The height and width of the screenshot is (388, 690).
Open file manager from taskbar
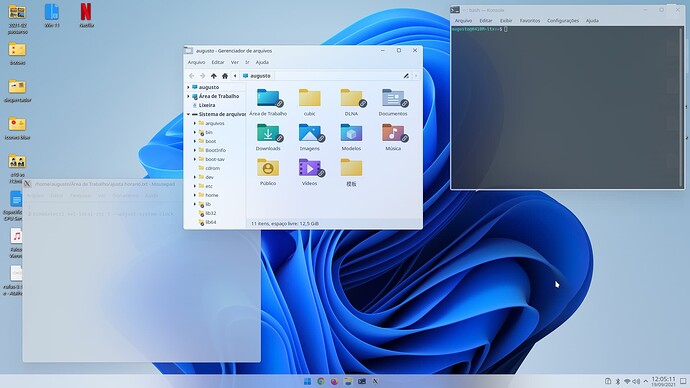(348, 381)
